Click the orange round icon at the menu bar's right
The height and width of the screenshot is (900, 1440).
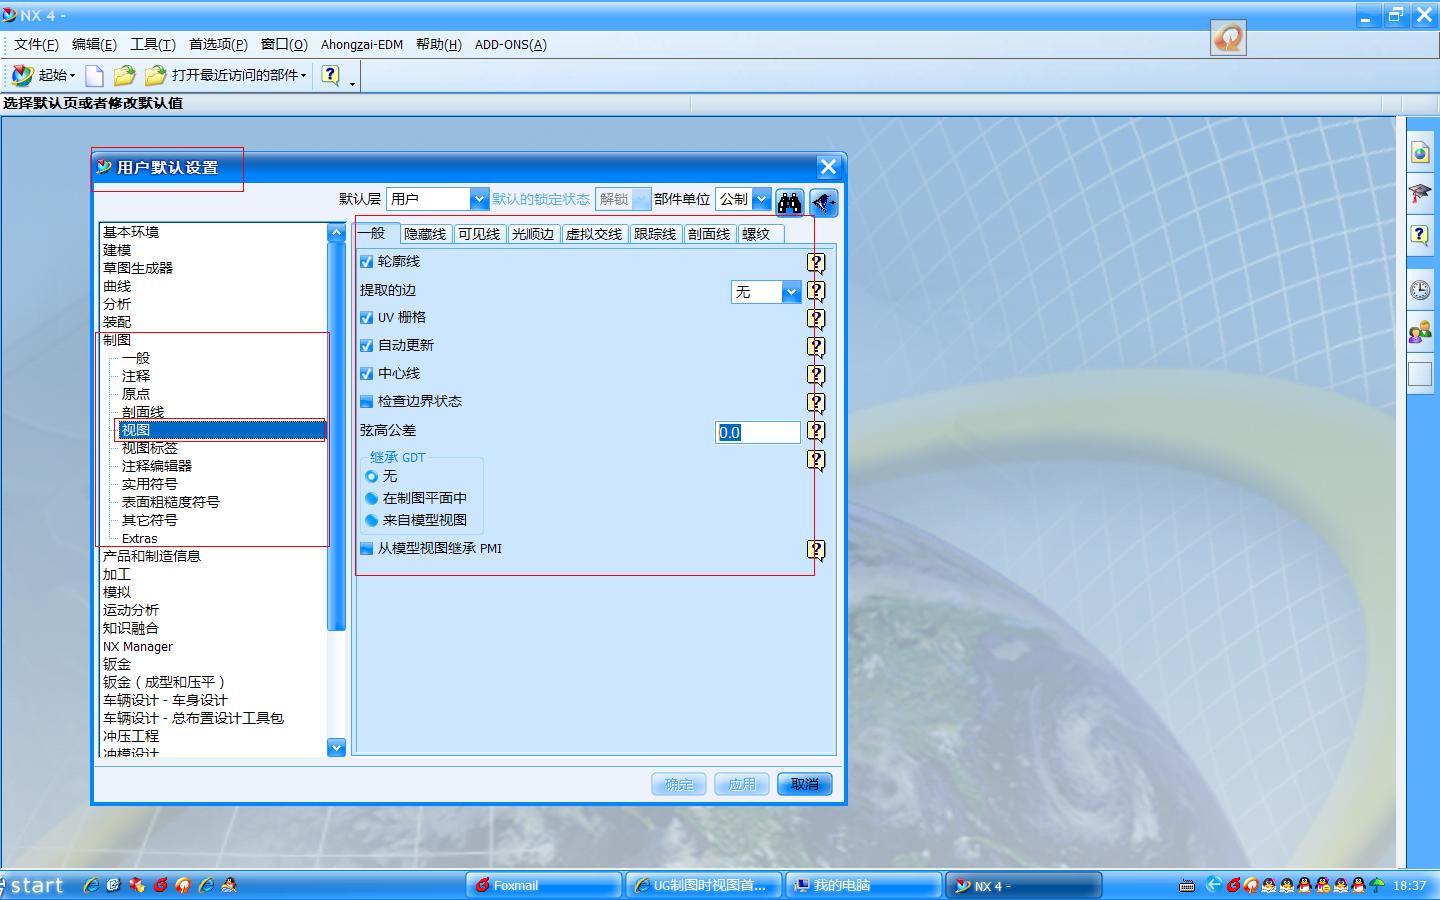(x=1228, y=38)
